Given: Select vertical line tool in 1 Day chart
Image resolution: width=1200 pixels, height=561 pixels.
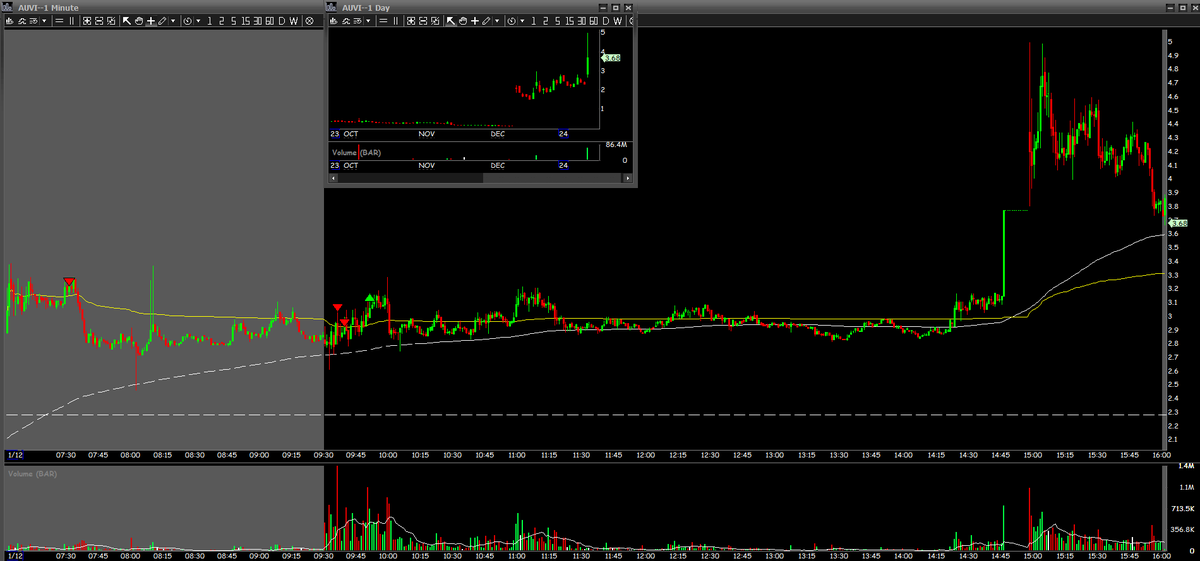Looking at the screenshot, I should click(395, 21).
